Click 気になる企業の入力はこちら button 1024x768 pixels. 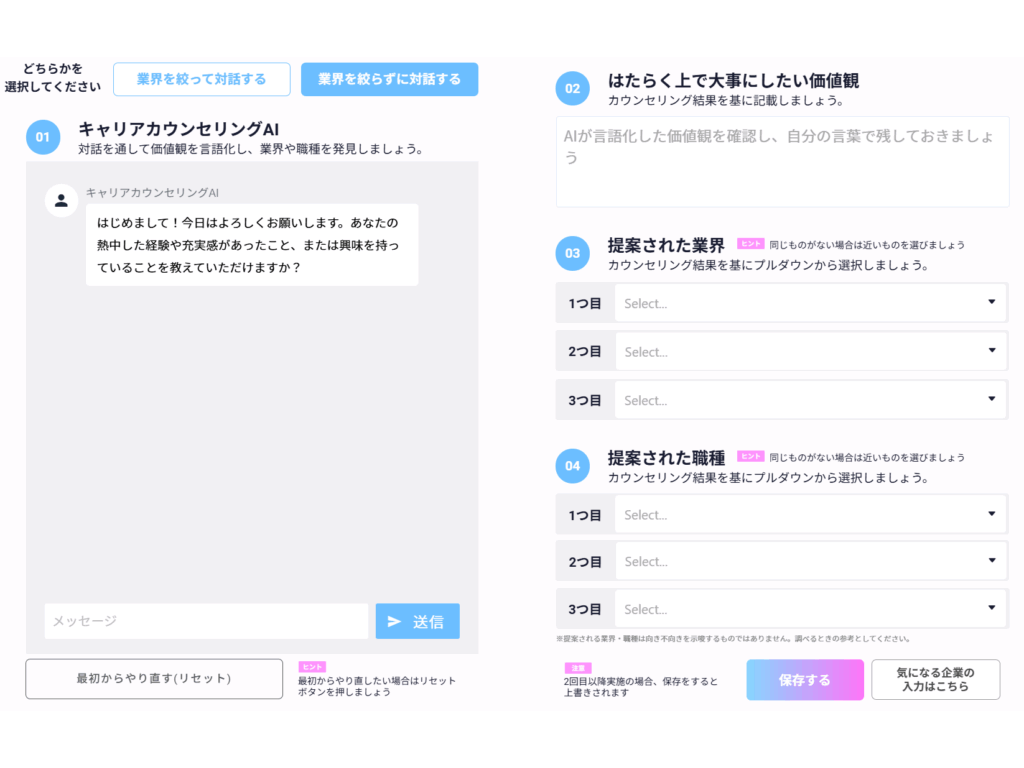[935, 680]
